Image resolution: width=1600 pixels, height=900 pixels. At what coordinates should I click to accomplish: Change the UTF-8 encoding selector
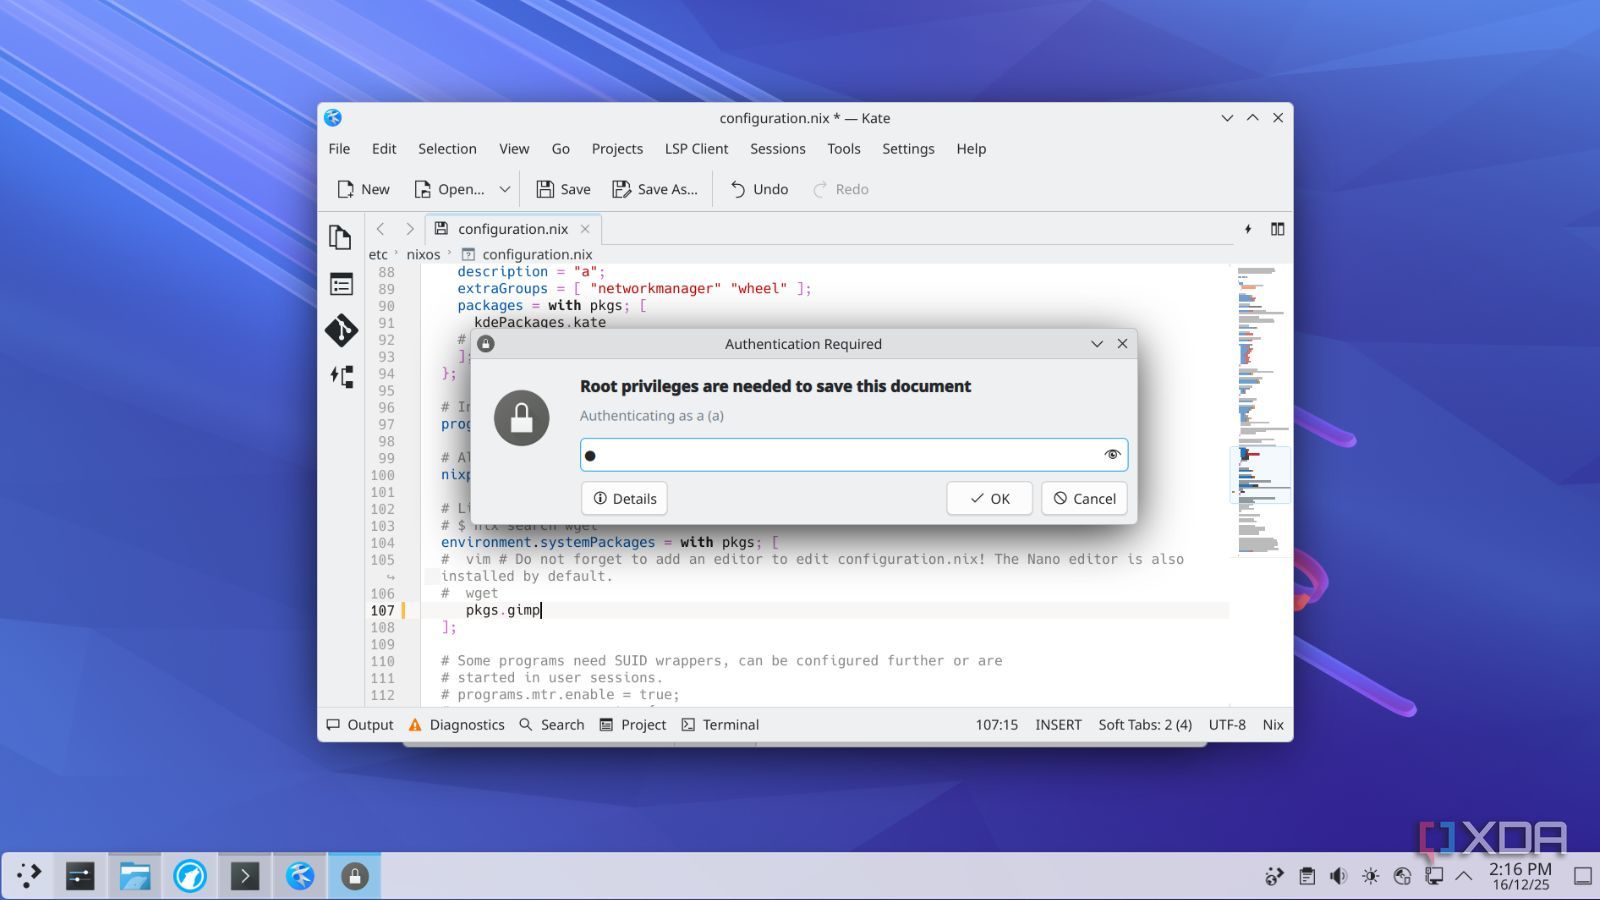pyautogui.click(x=1227, y=725)
